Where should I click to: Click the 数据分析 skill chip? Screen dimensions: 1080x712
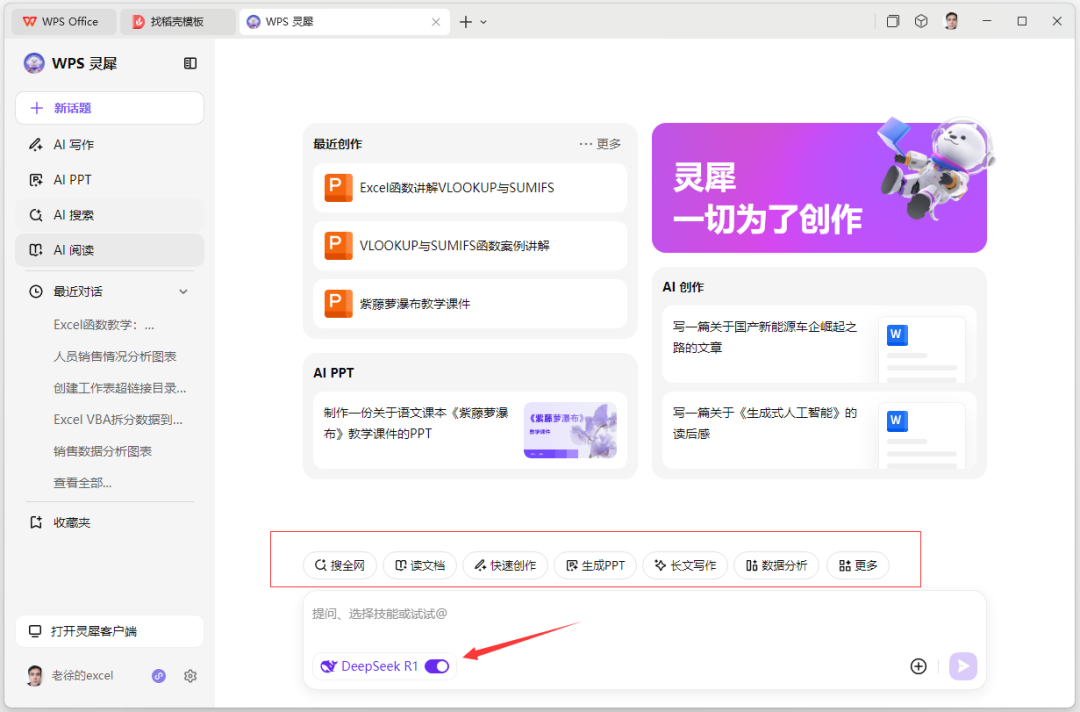point(776,565)
